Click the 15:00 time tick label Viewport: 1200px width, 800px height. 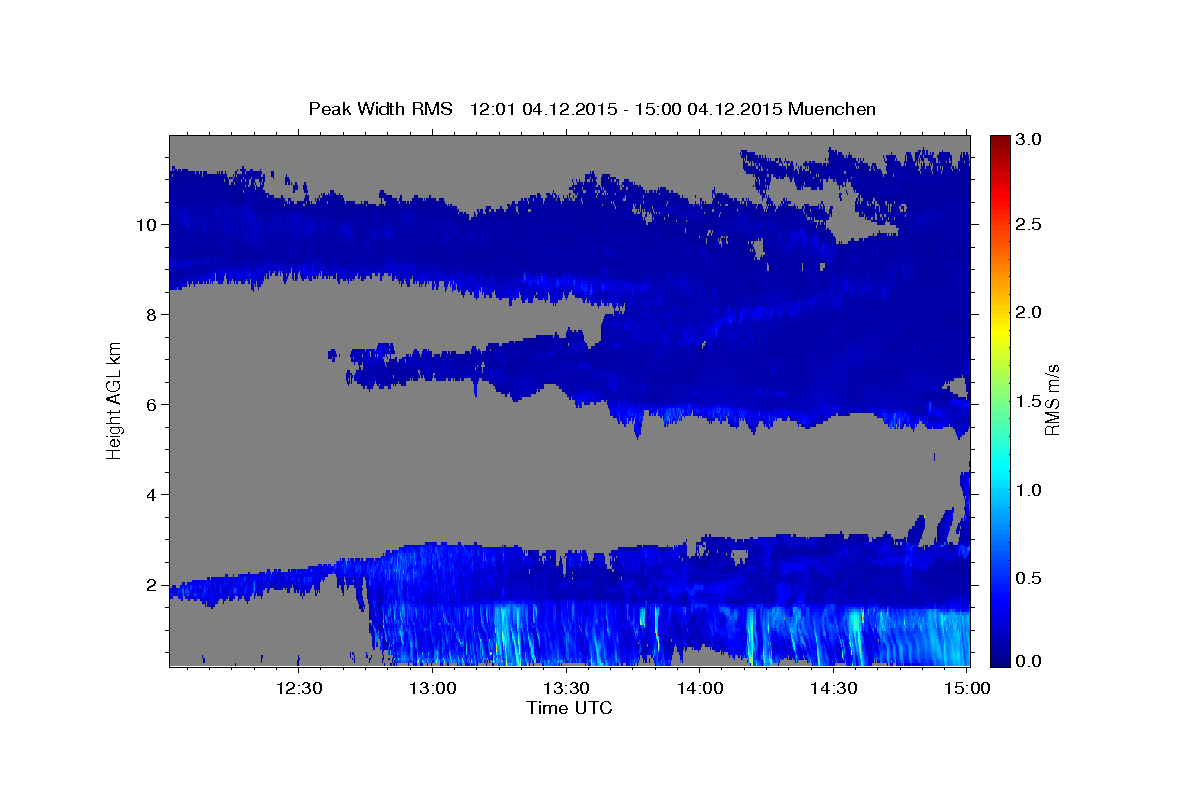pyautogui.click(x=968, y=688)
